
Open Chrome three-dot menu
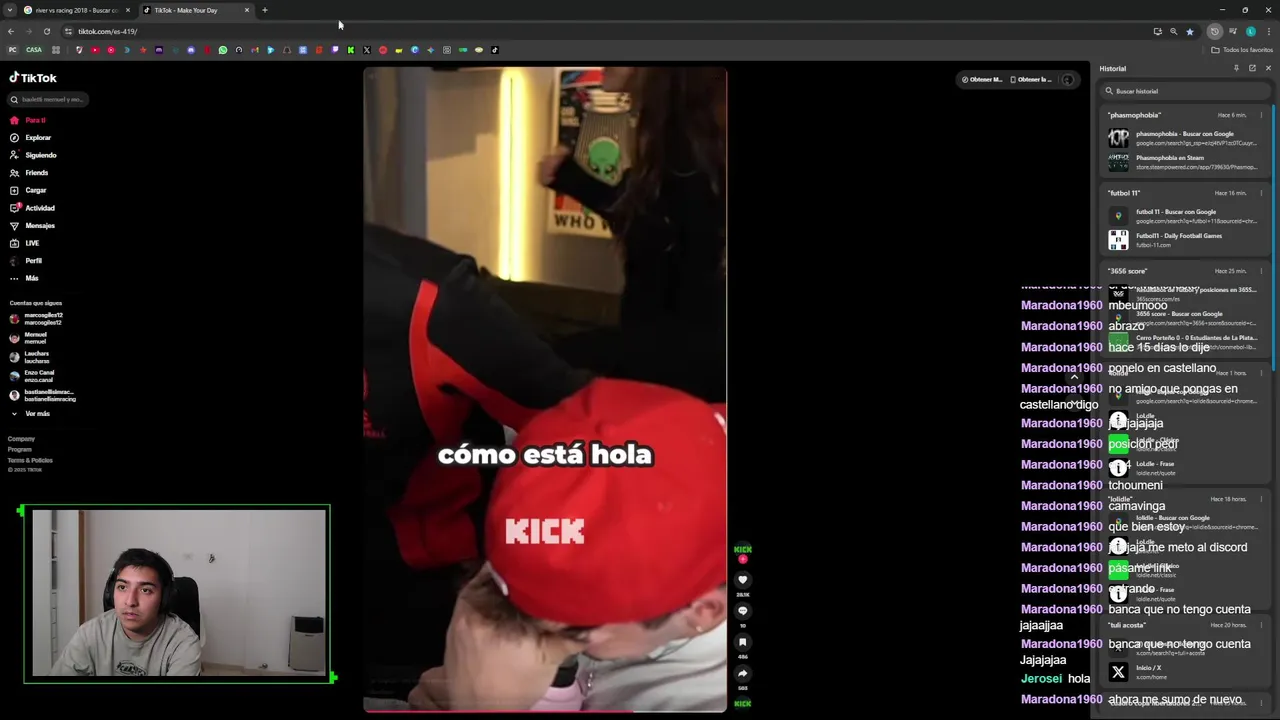tap(1268, 31)
